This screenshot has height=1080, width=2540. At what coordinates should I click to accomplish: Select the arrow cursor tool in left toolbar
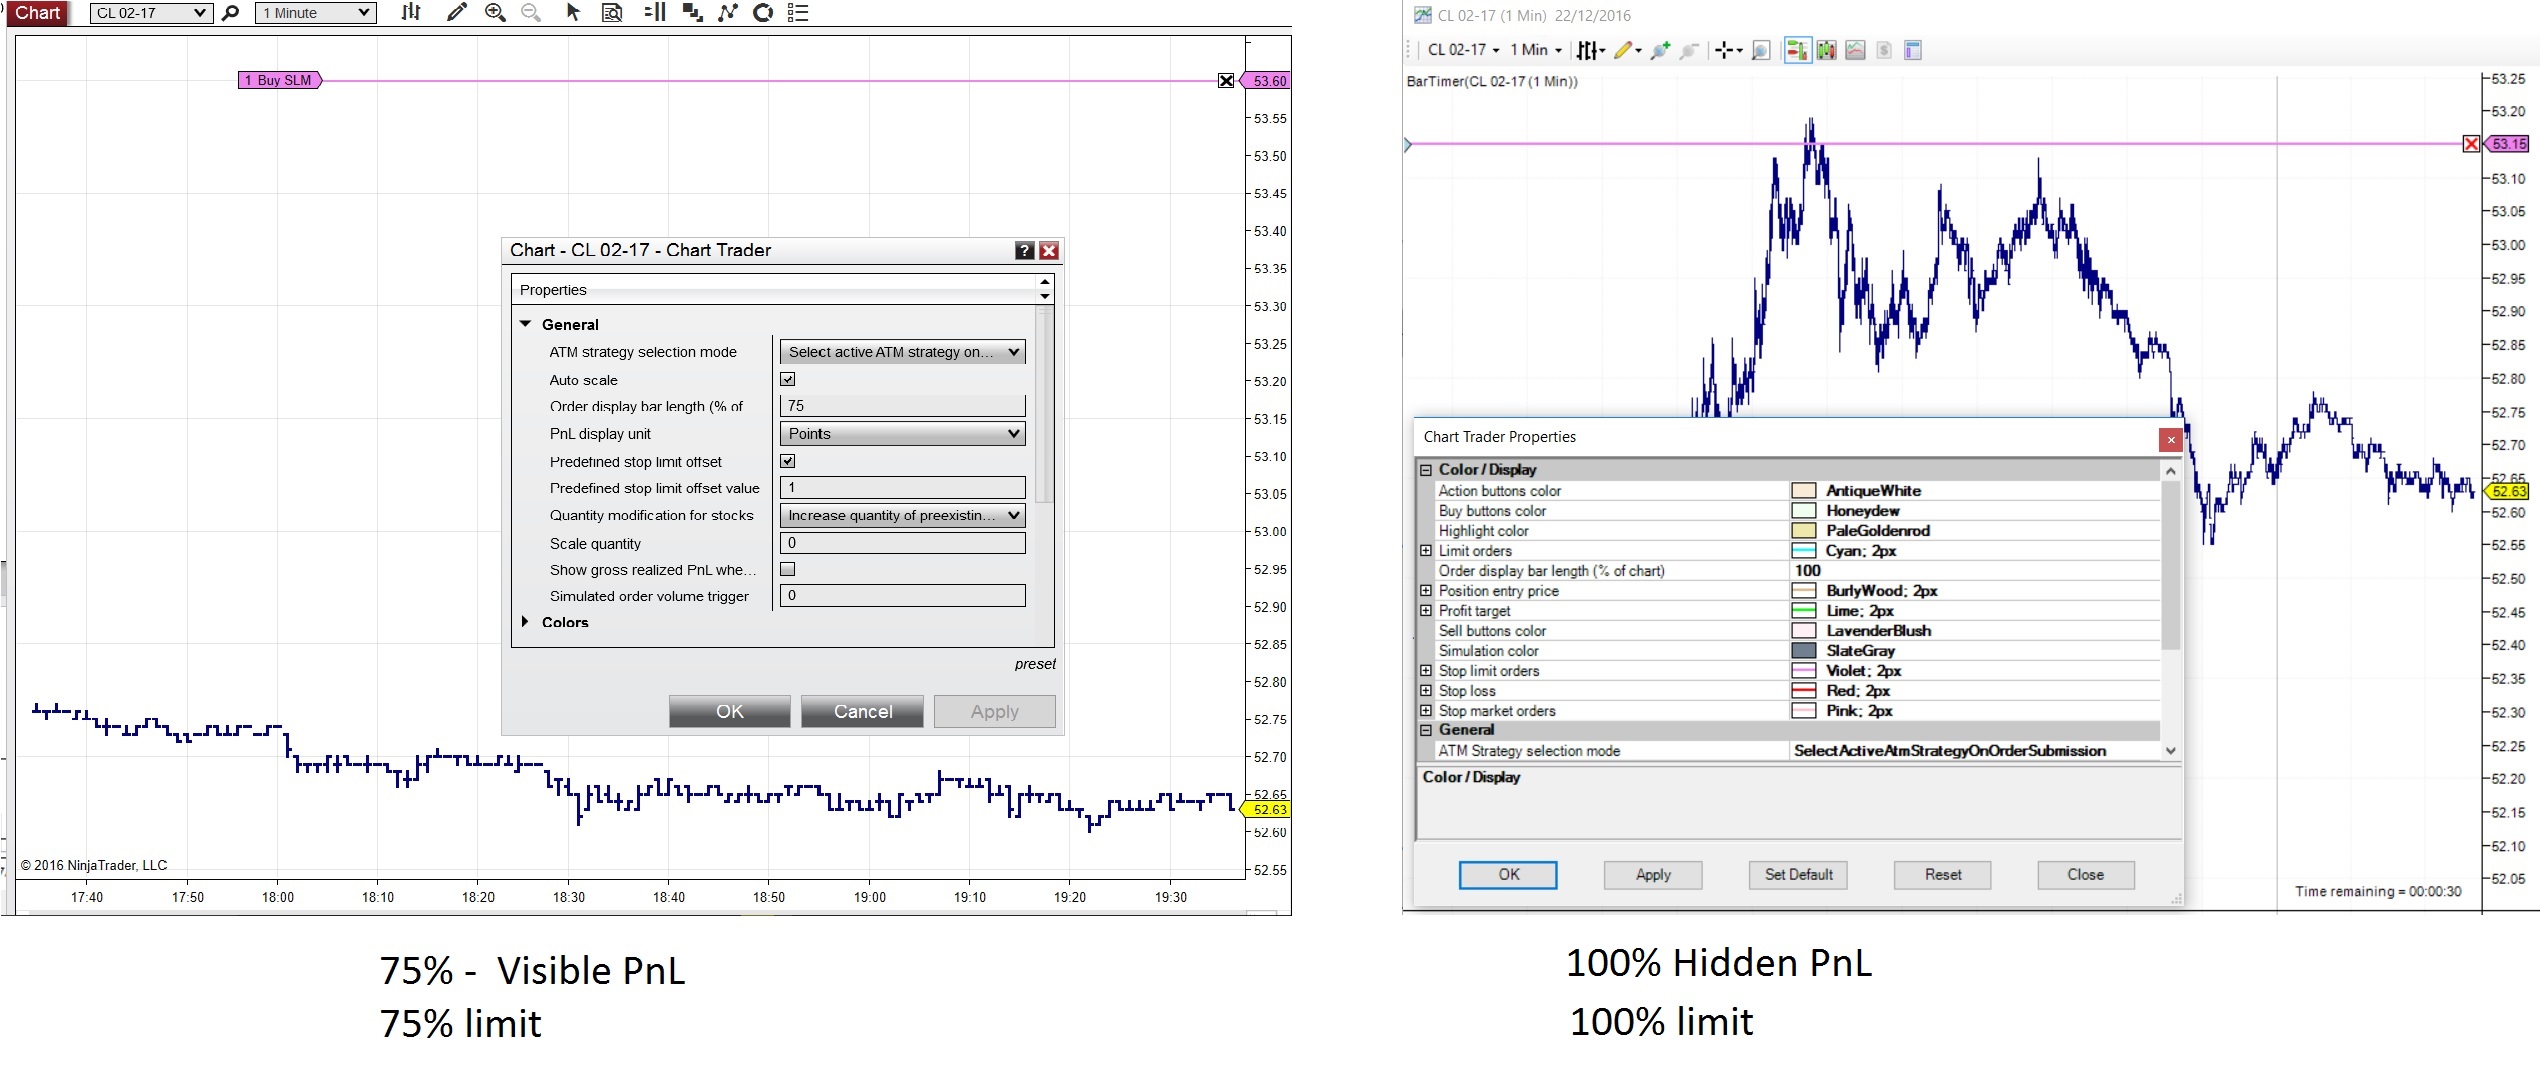tap(573, 13)
